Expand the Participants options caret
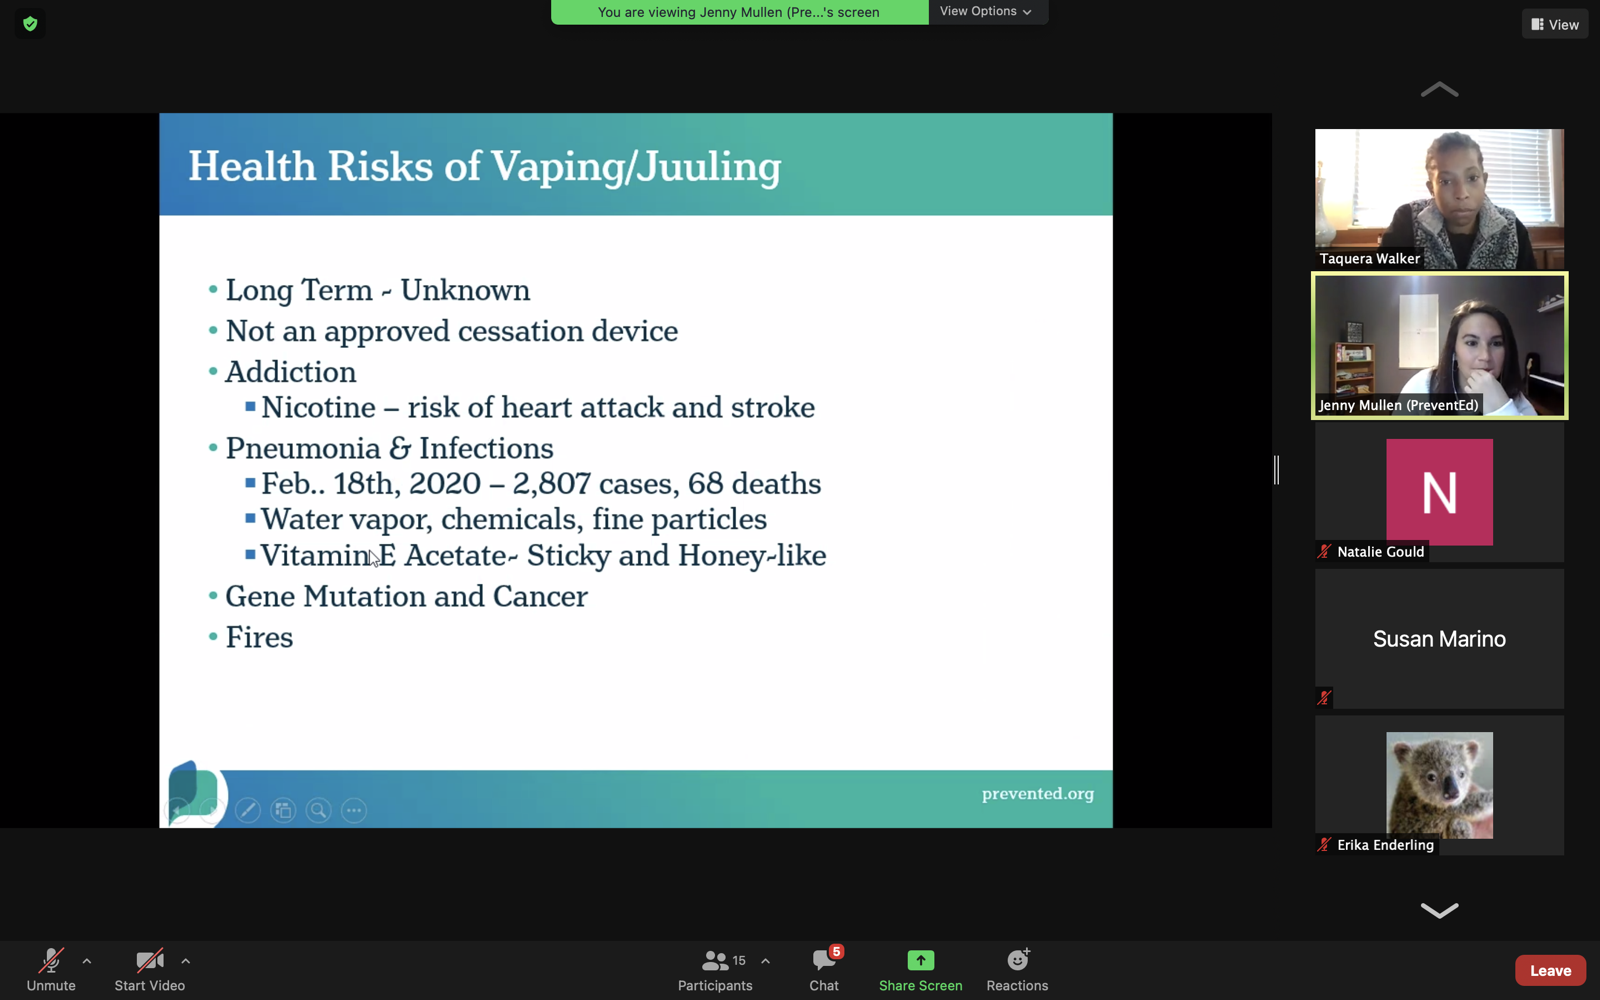This screenshot has height=1000, width=1600. (765, 961)
